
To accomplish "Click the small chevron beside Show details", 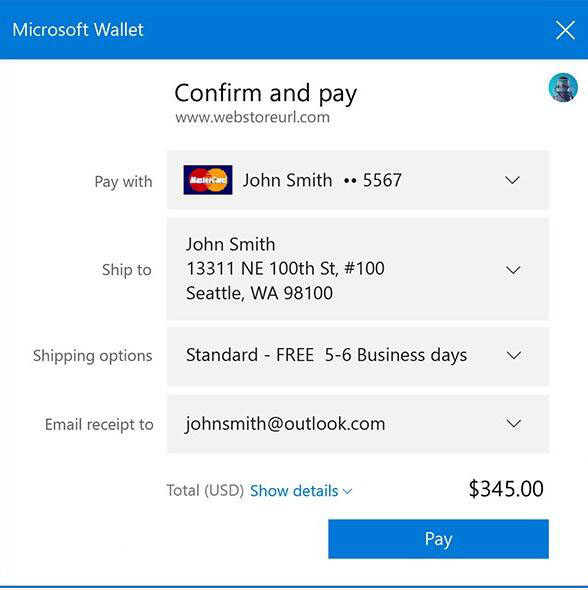I will (347, 491).
